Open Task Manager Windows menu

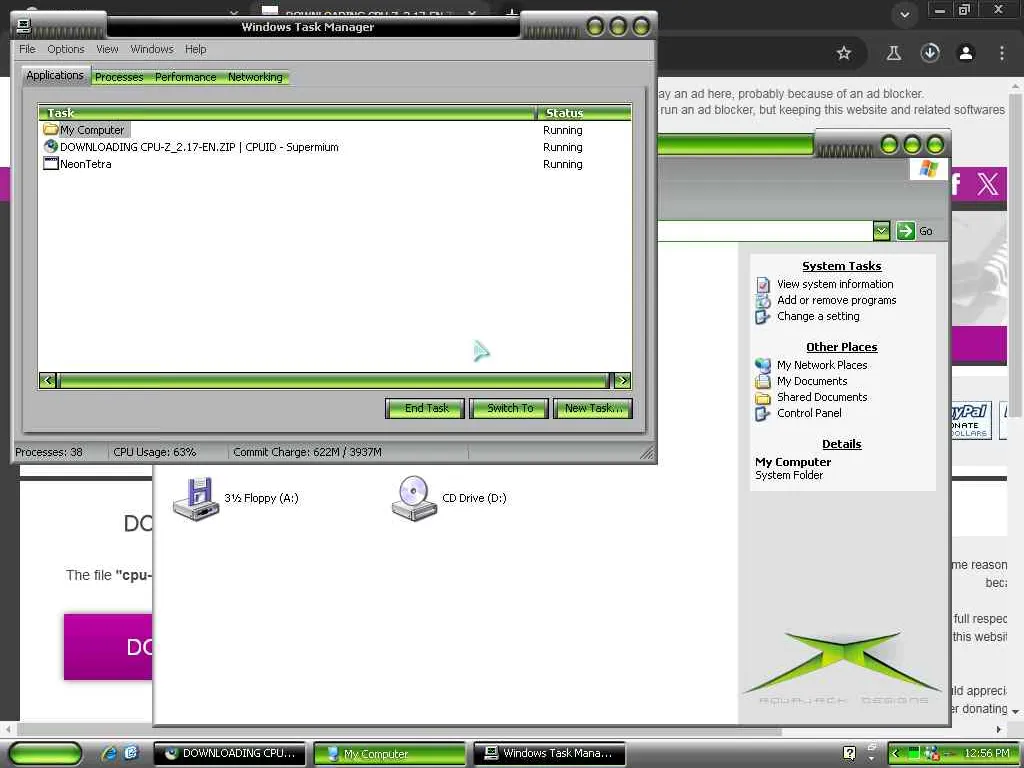point(152,49)
